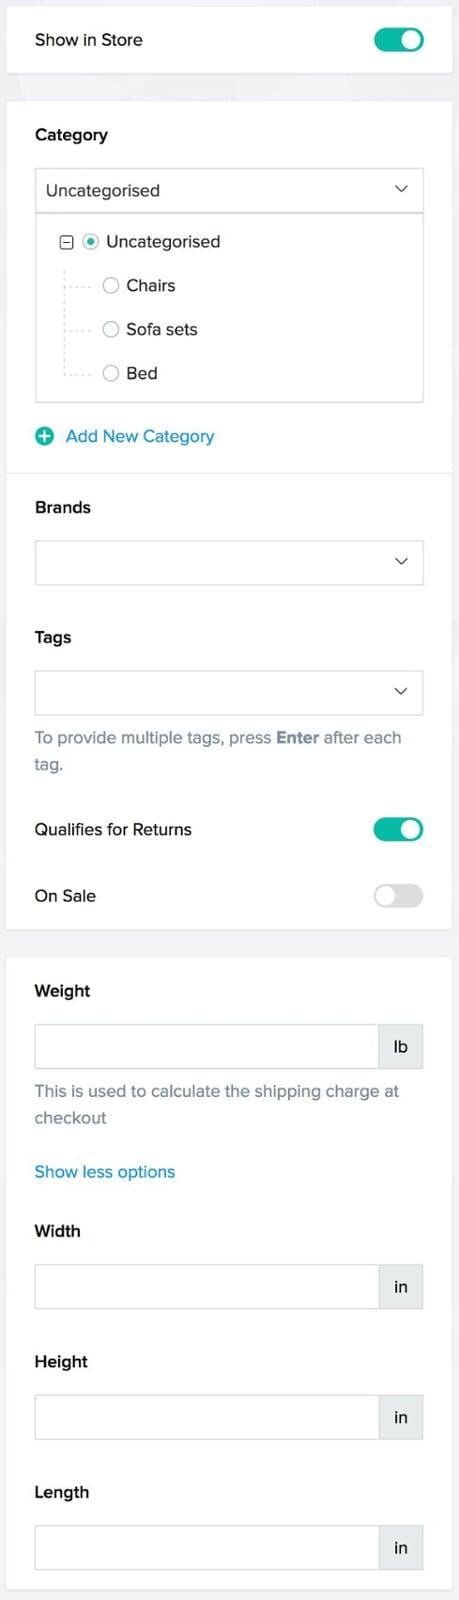This screenshot has width=459, height=1600.
Task: Click the in unit label beside Width
Action: tap(401, 1286)
